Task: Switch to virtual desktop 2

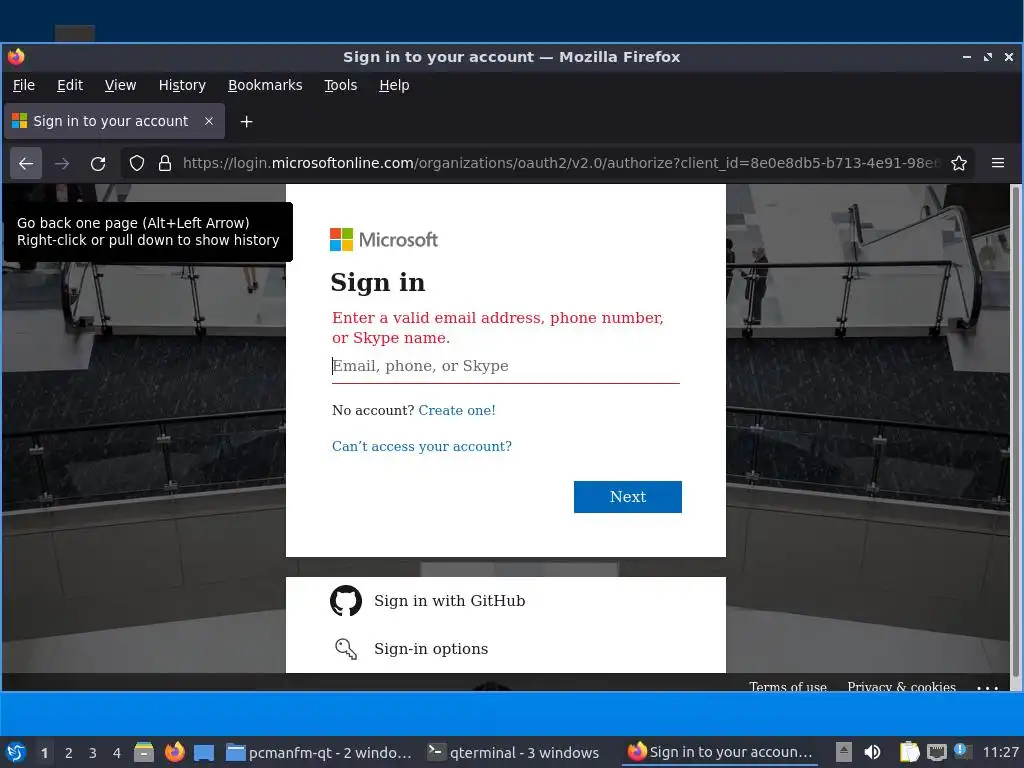Action: 69,753
